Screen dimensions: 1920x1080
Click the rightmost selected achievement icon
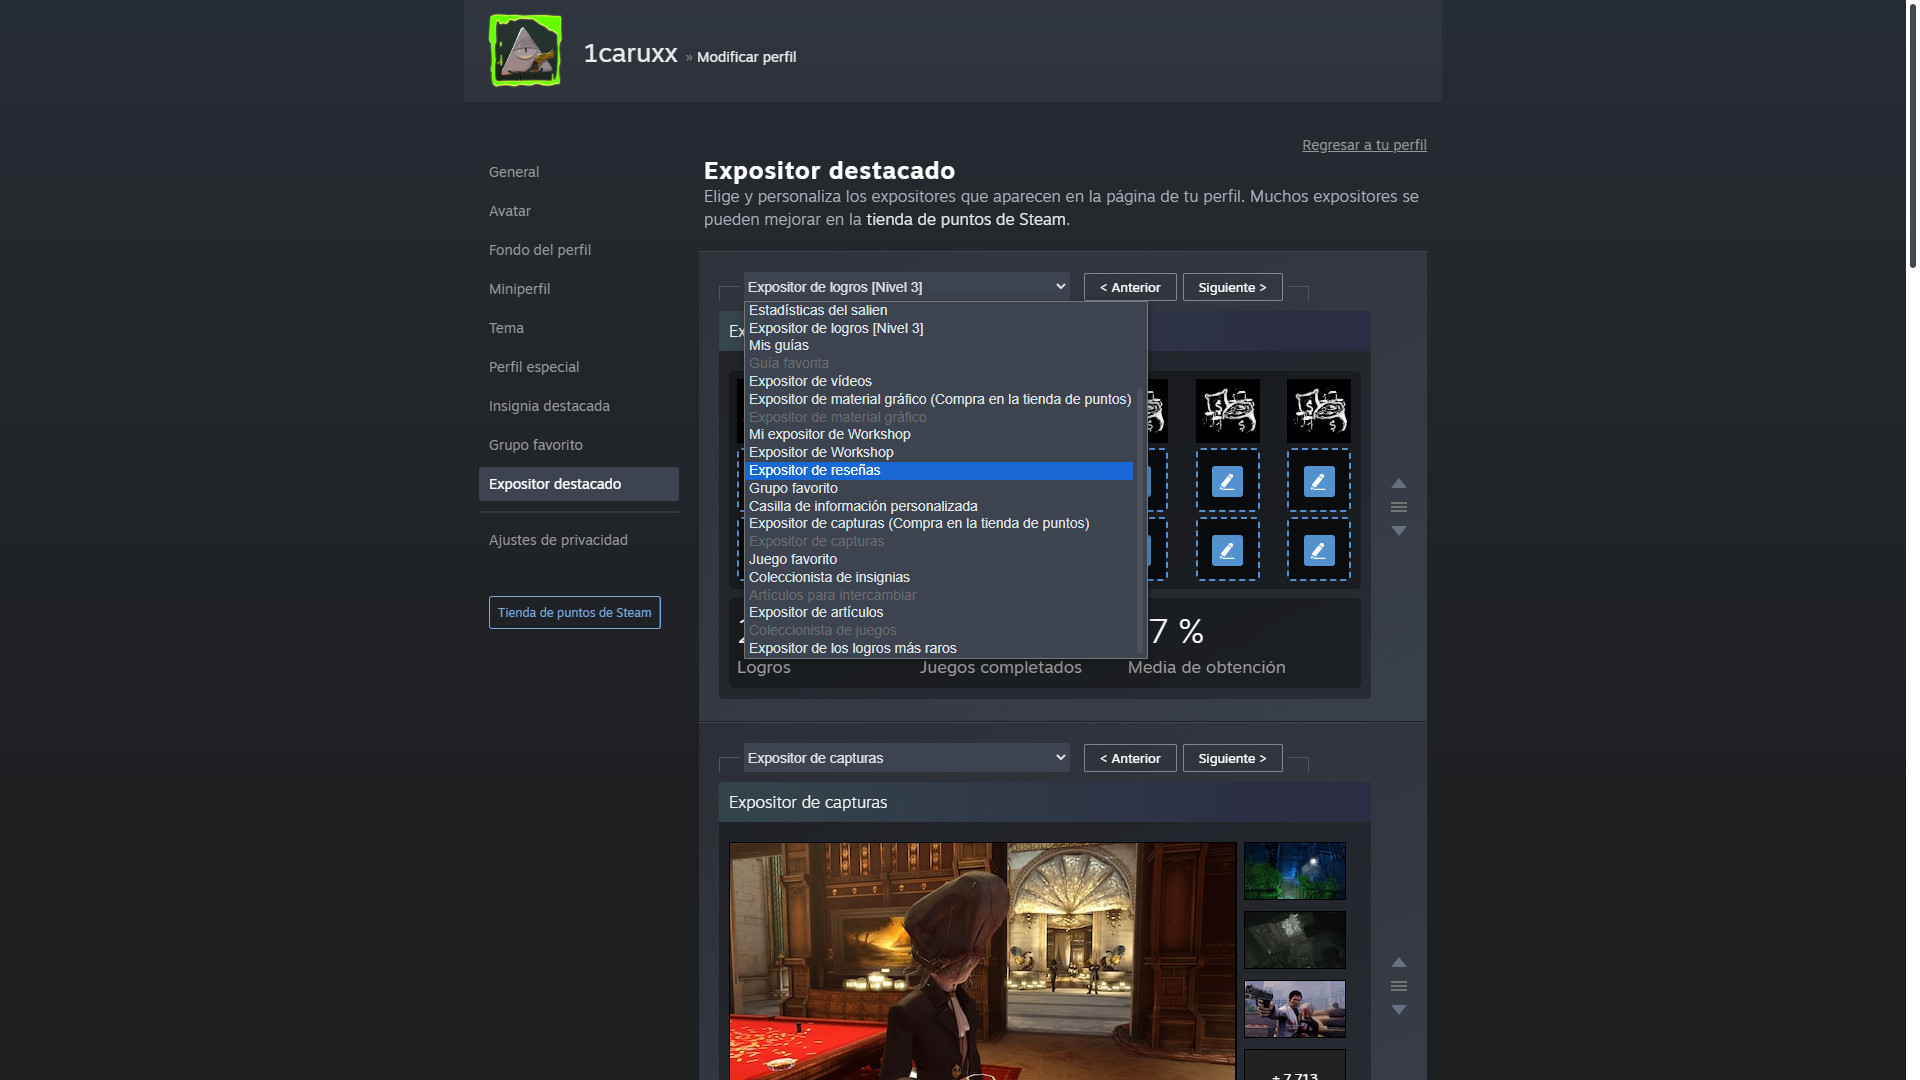point(1318,411)
